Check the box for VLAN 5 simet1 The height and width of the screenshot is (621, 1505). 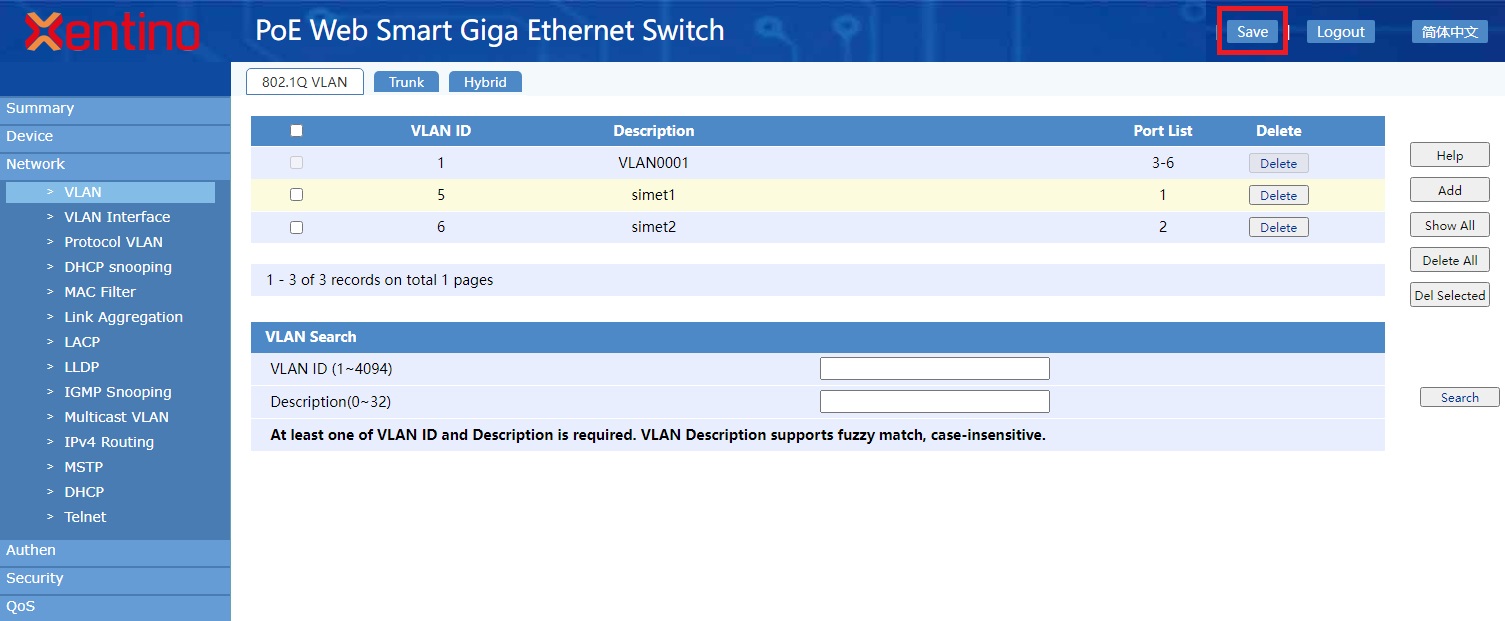tap(296, 195)
